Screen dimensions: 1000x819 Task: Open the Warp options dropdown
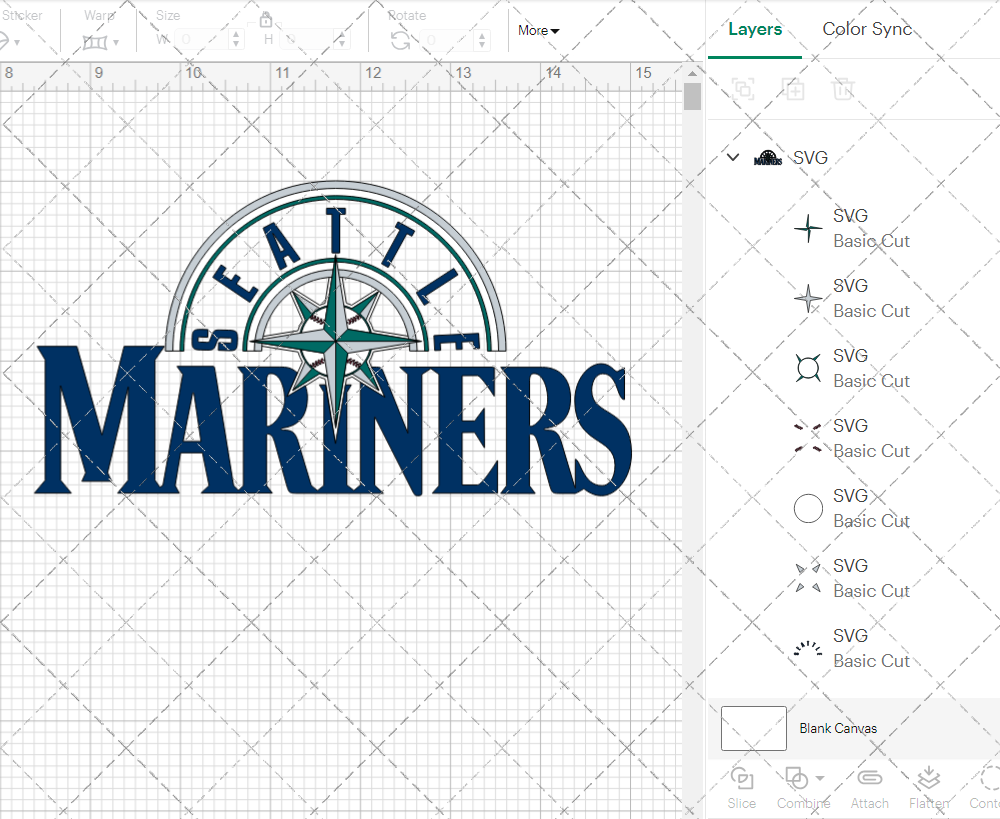[x=101, y=42]
